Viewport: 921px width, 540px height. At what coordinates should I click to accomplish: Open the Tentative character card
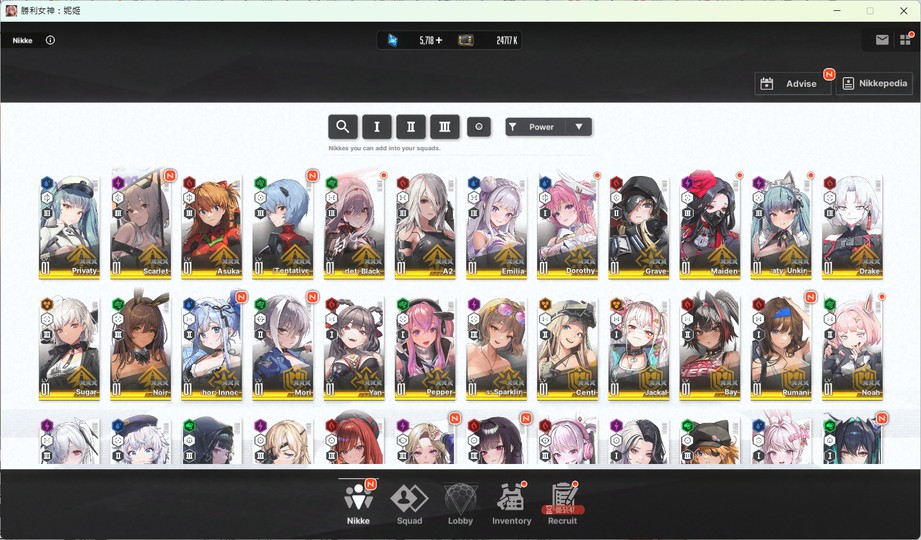[283, 227]
